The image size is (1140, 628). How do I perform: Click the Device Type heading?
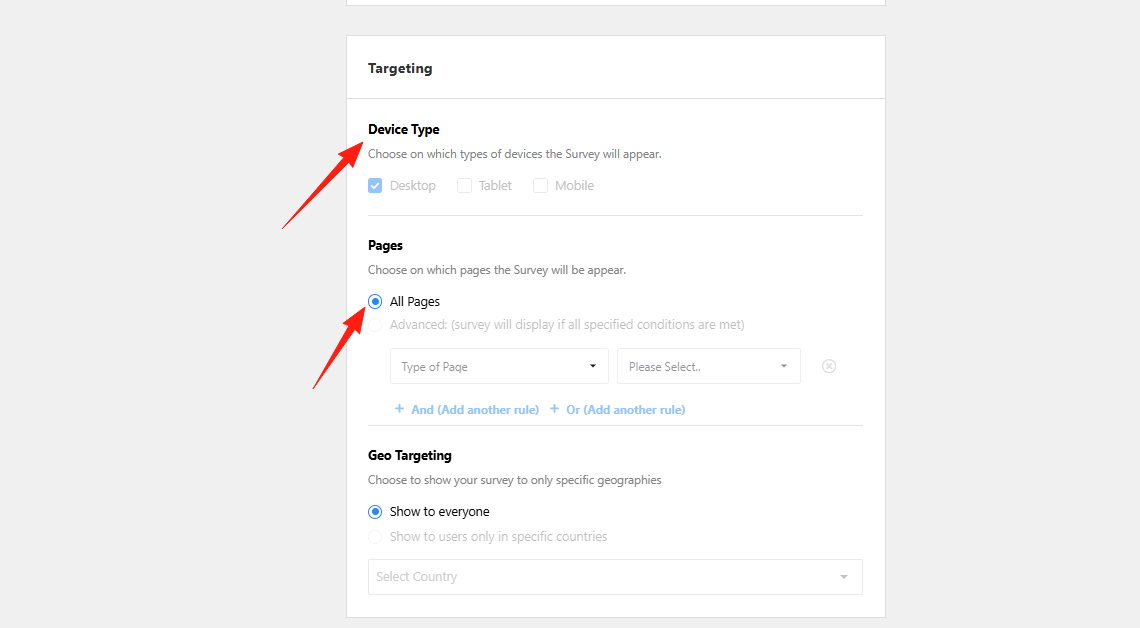404,130
